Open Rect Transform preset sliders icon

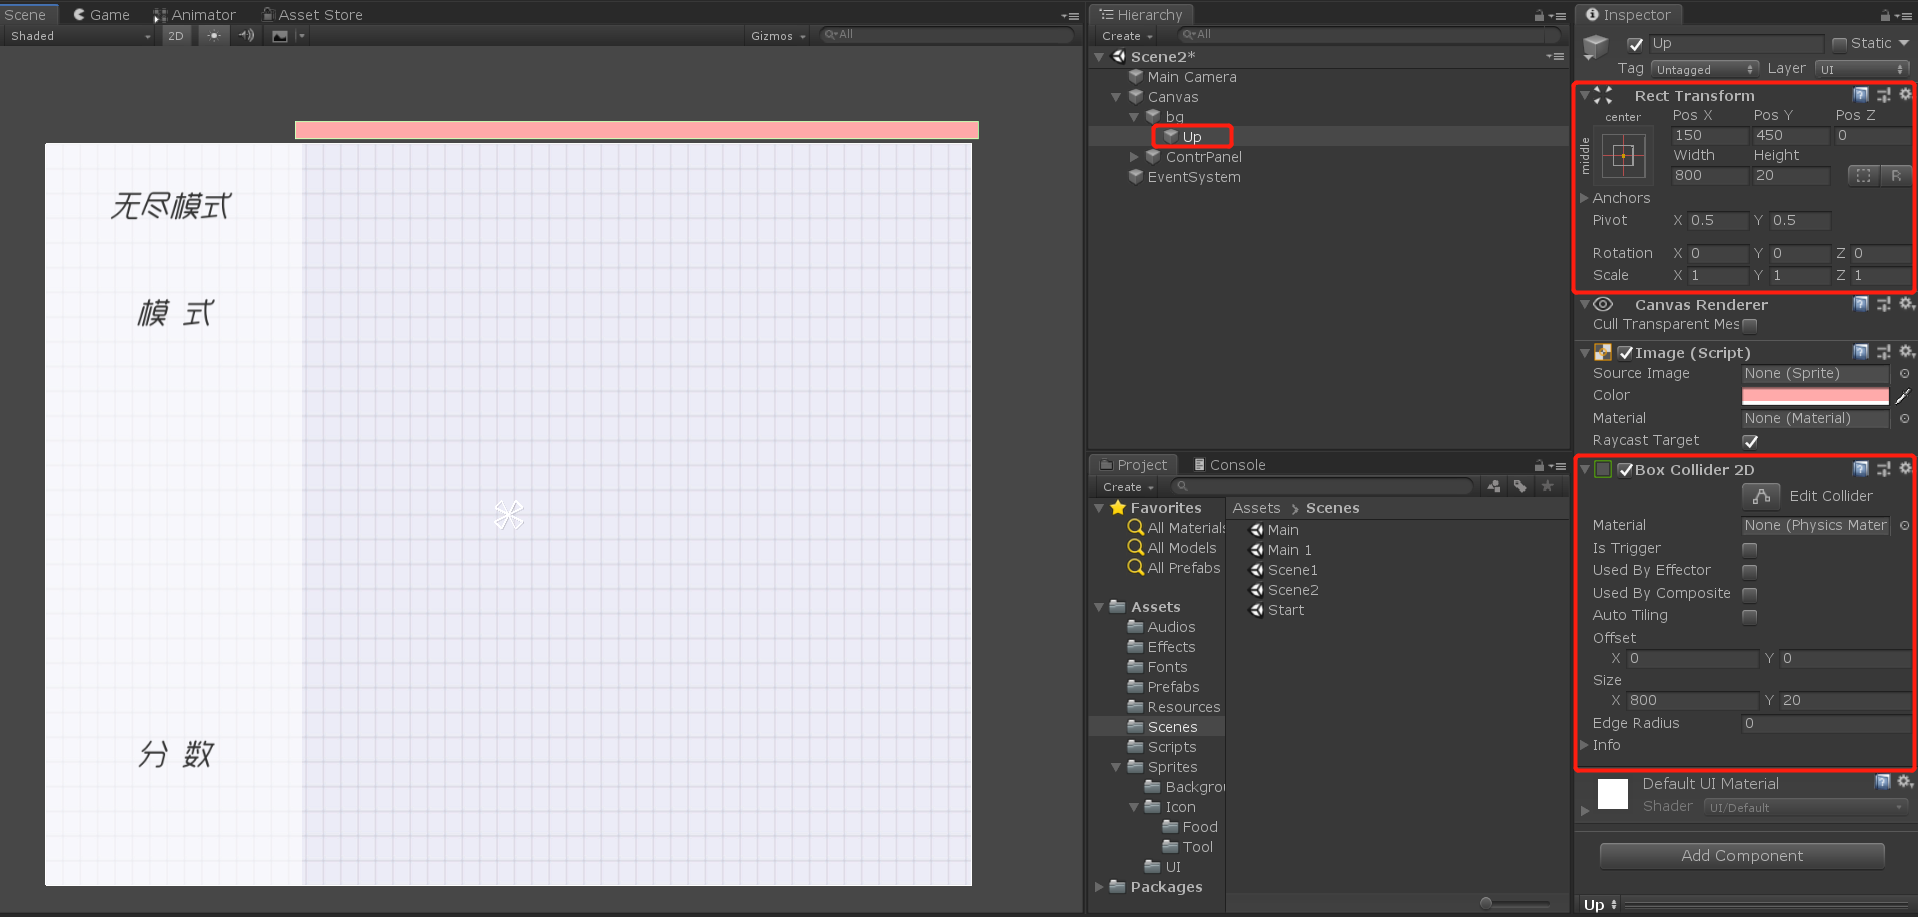coord(1883,95)
